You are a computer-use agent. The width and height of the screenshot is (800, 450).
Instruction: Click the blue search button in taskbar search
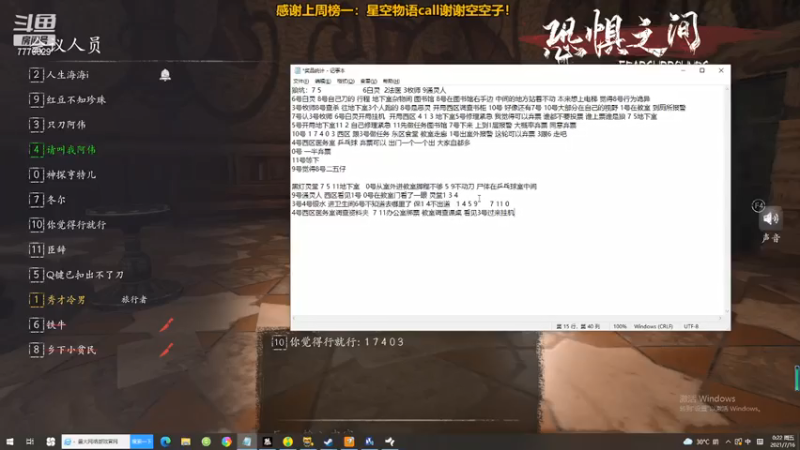(x=141, y=442)
